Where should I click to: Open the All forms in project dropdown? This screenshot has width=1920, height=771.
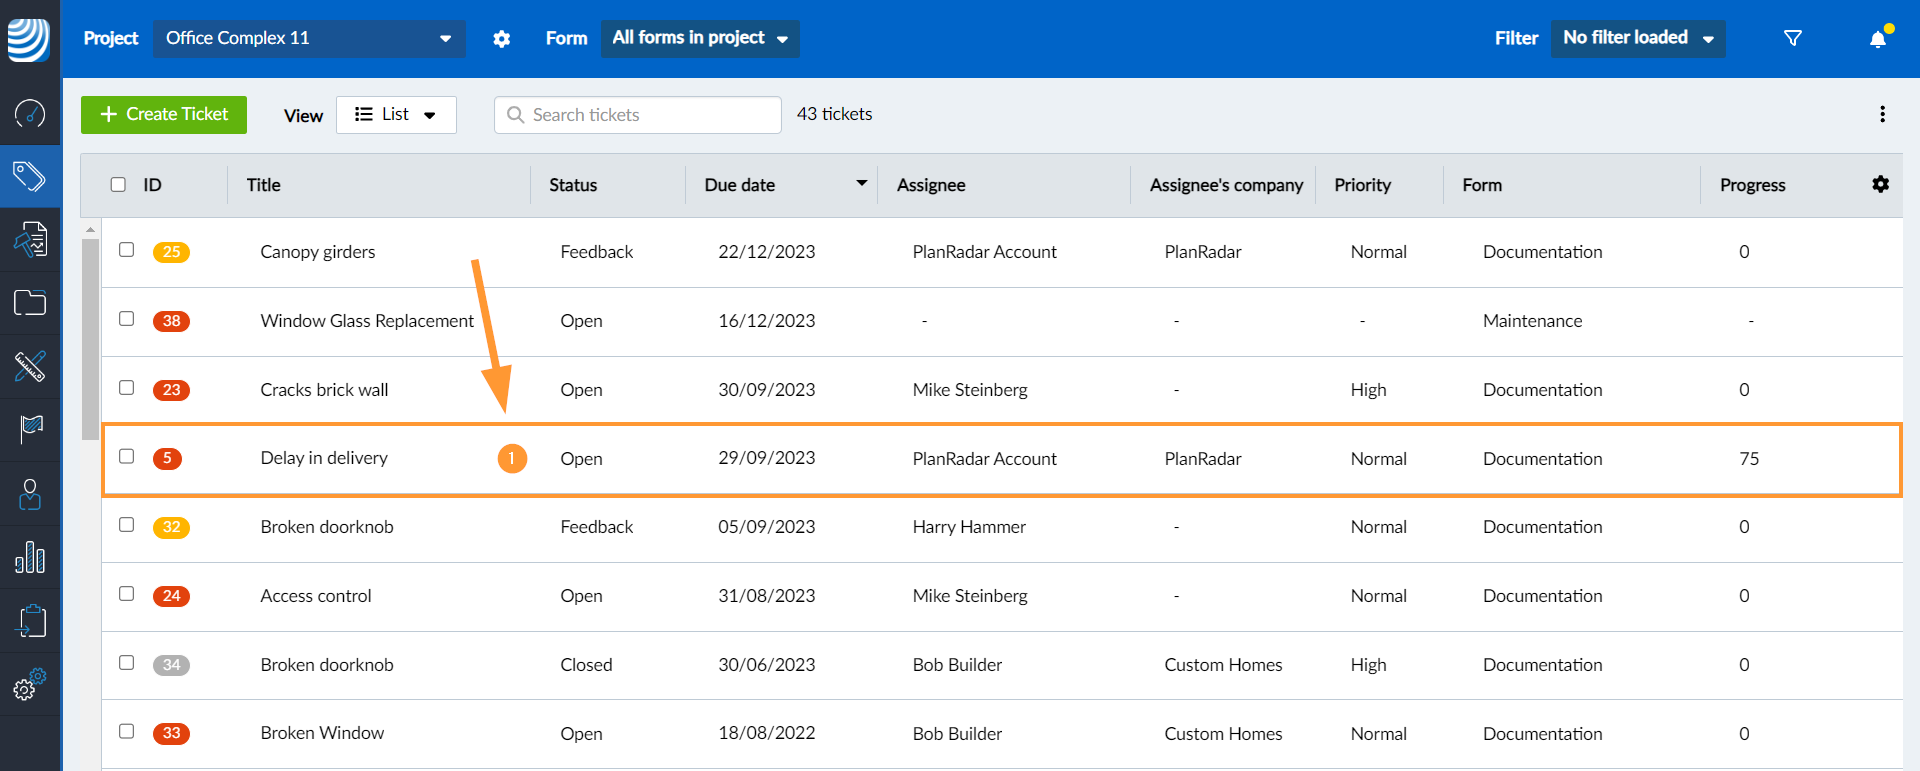click(x=700, y=38)
